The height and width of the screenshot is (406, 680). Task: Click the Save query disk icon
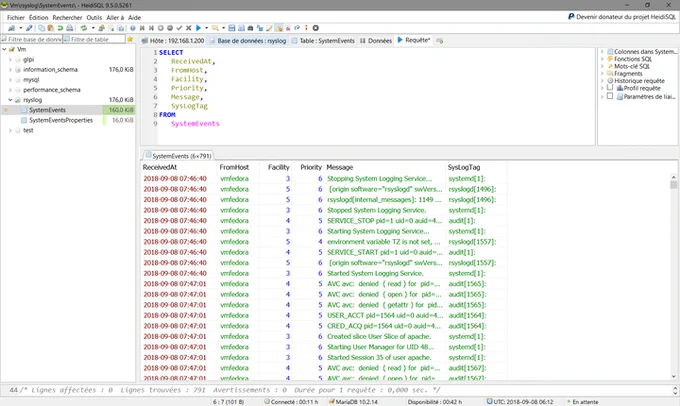click(x=232, y=28)
